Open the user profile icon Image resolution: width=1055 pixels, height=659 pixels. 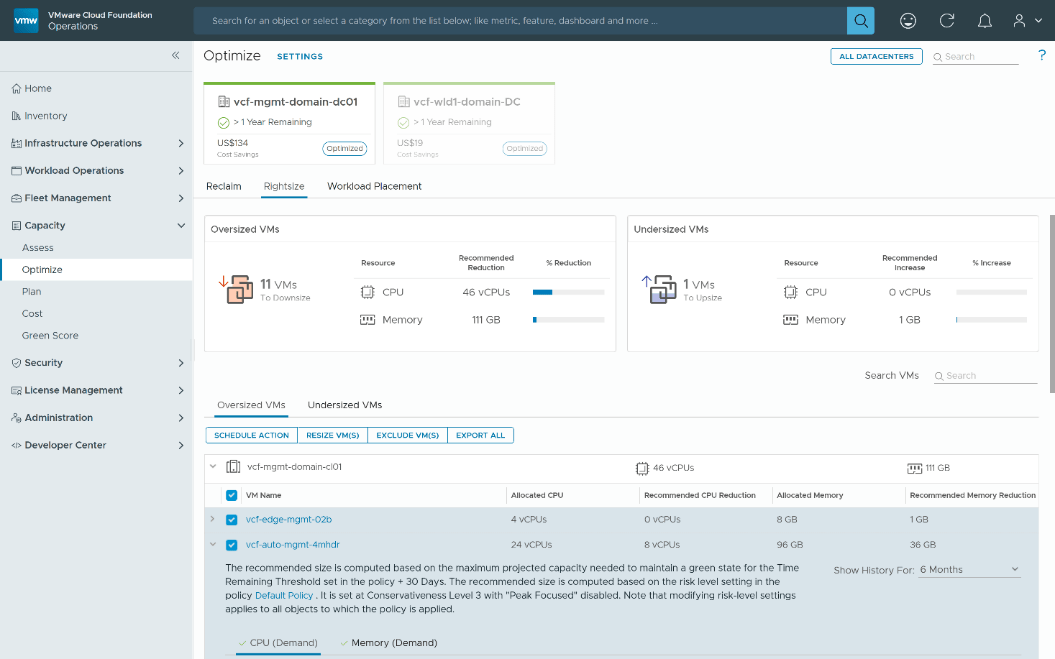coord(1018,20)
